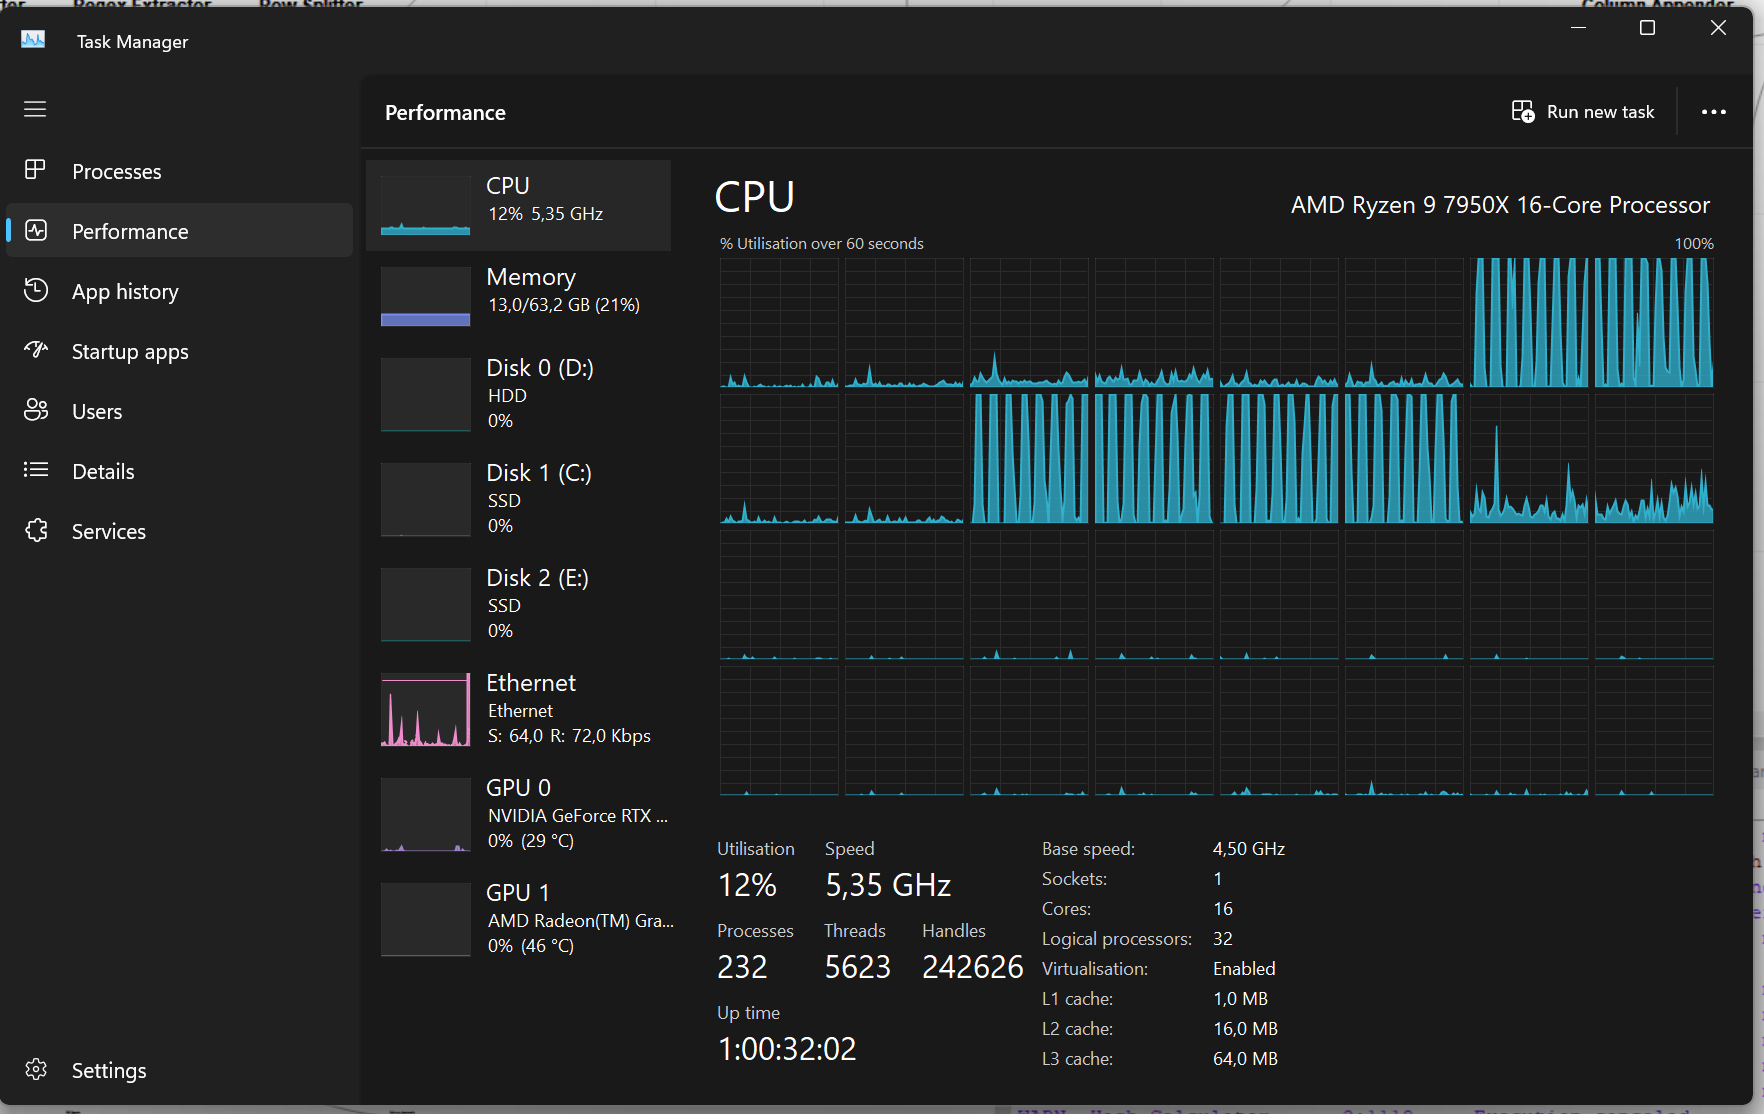Image resolution: width=1764 pixels, height=1114 pixels.
Task: Click the Memory mini usage graph
Action: (x=425, y=297)
